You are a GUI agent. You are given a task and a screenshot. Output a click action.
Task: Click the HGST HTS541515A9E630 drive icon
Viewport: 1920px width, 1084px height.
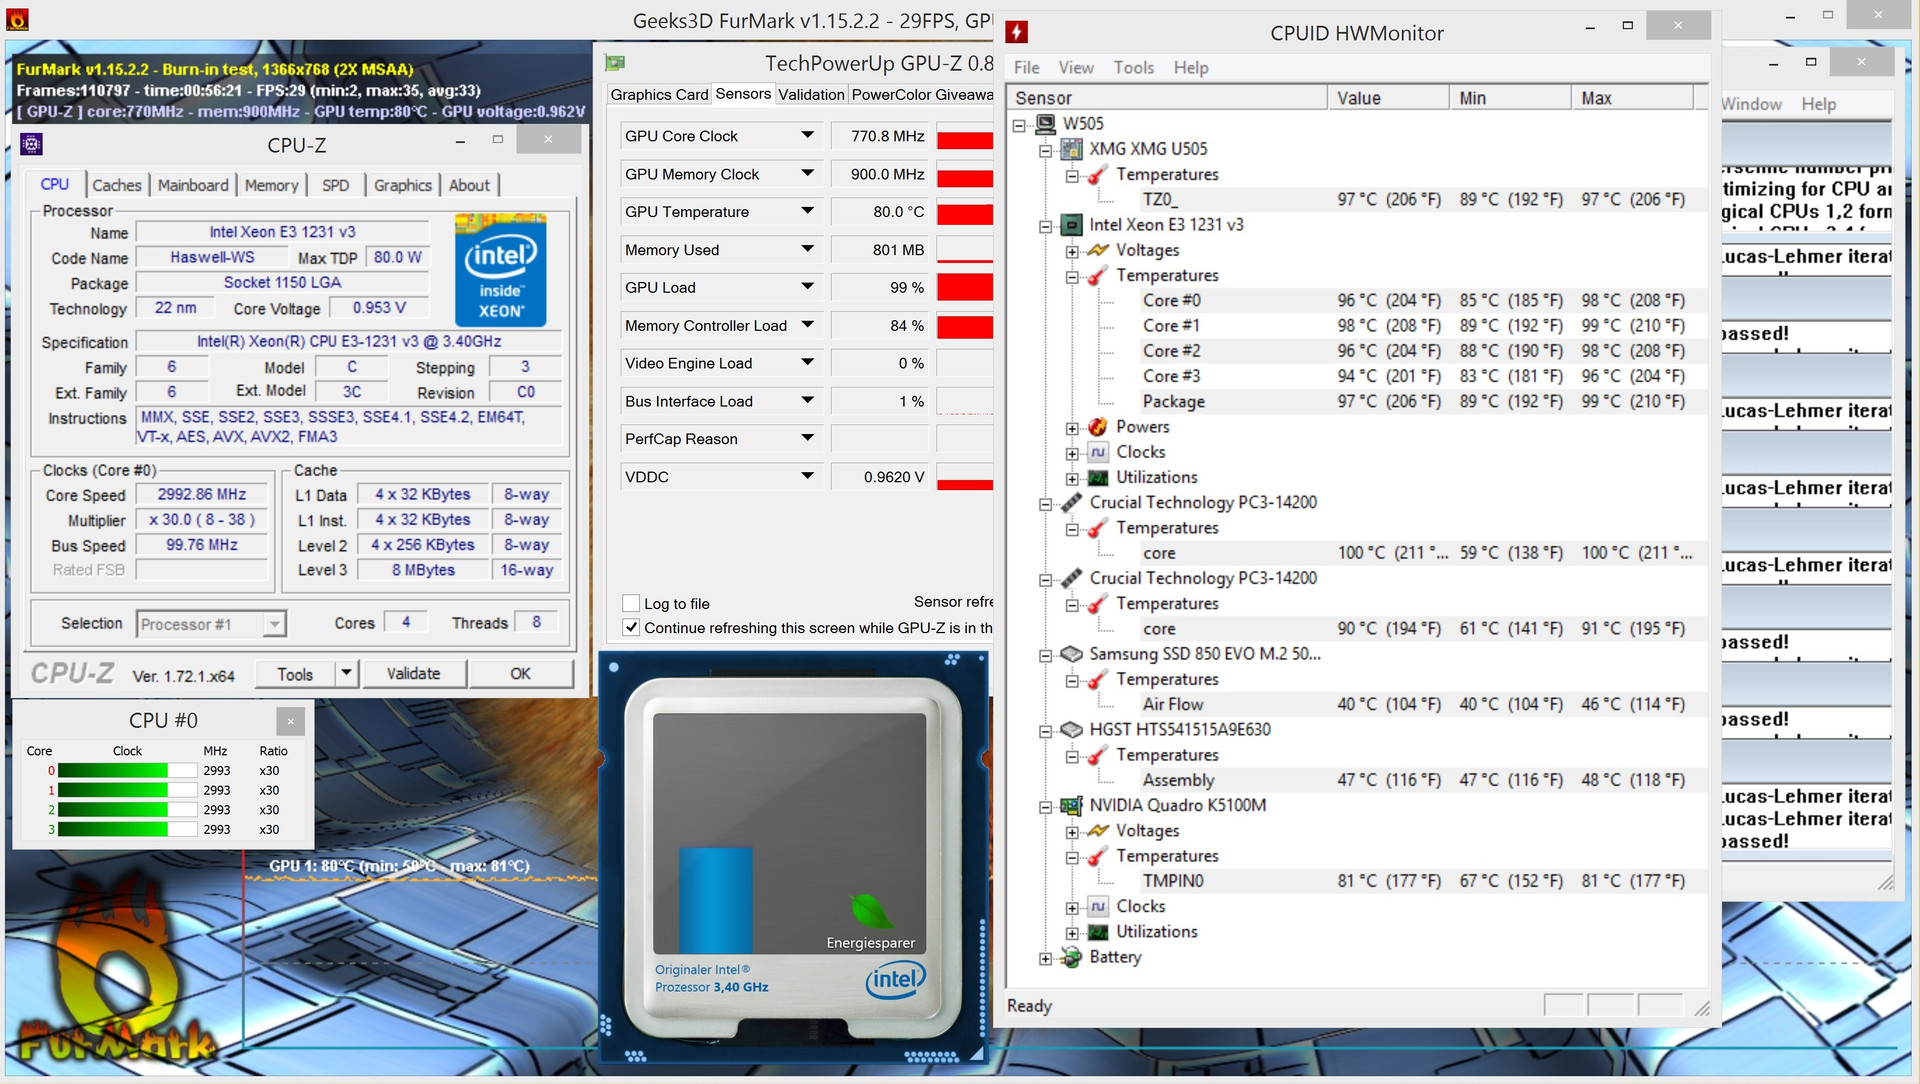tap(1071, 730)
